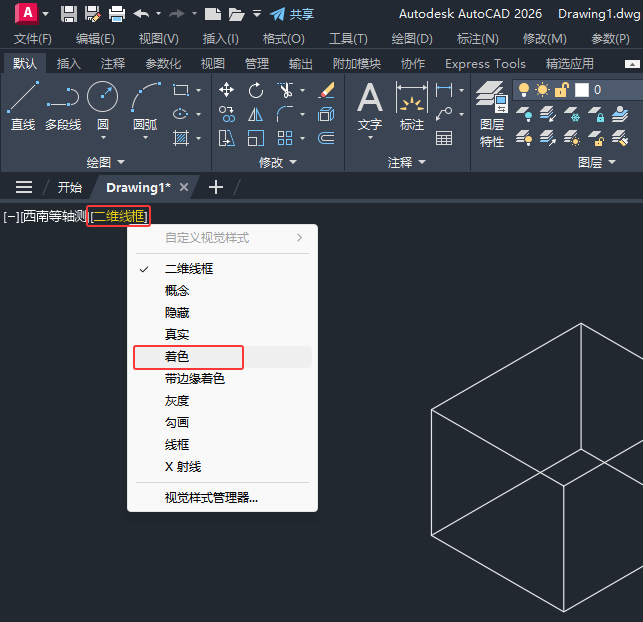643x622 pixels.
Task: Click the Linear dimension icon
Action: point(444,90)
